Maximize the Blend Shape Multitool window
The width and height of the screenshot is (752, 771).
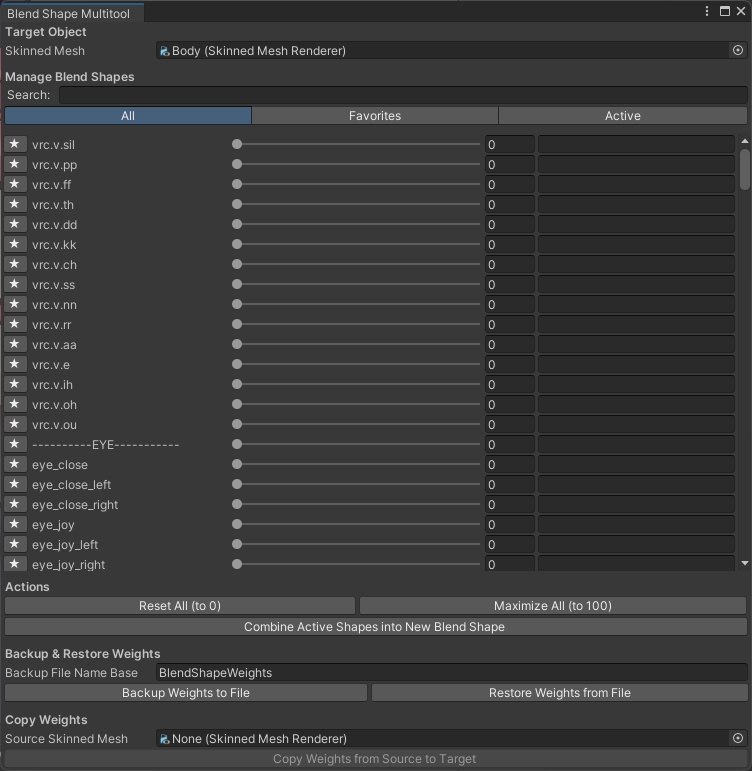pyautogui.click(x=724, y=11)
